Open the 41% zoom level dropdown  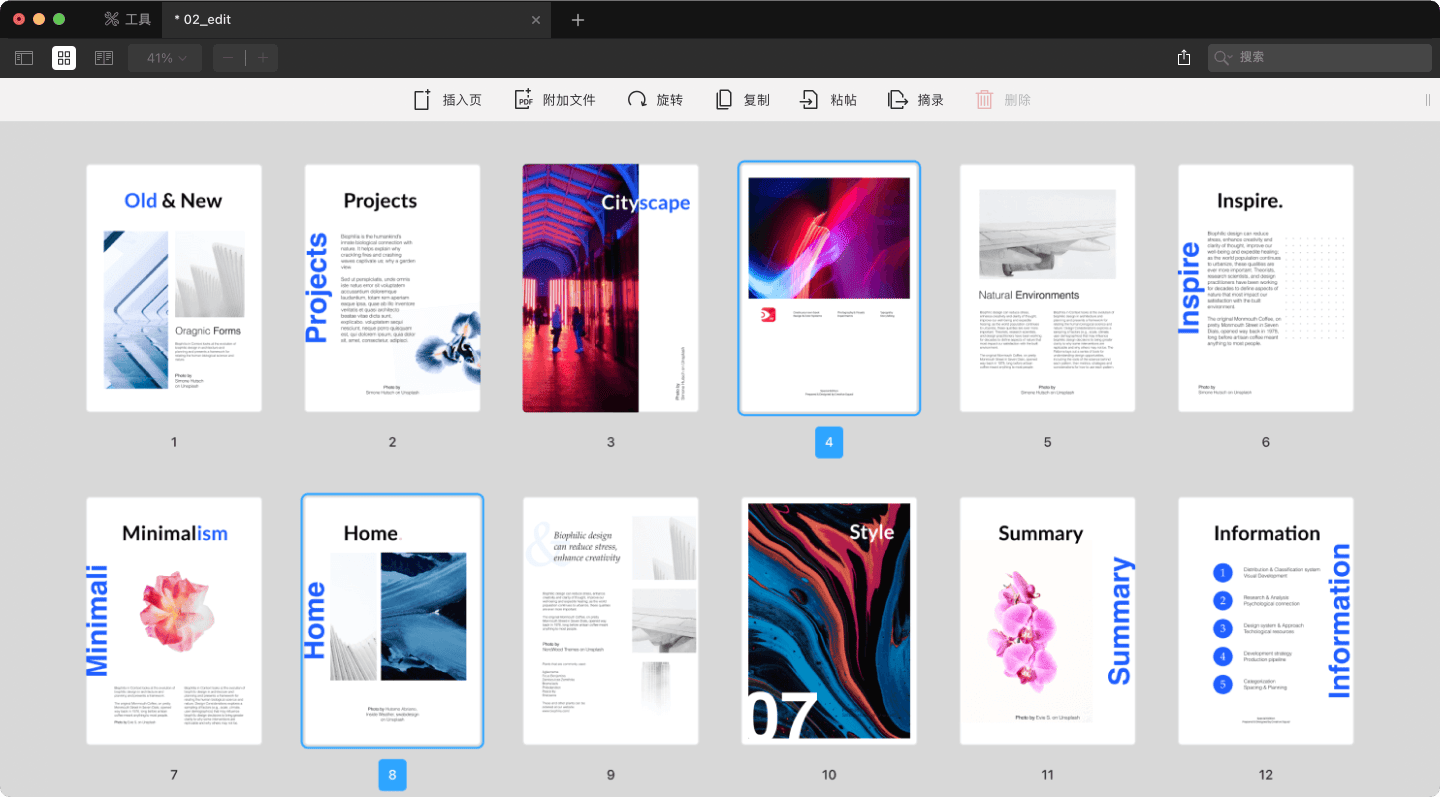coord(166,58)
